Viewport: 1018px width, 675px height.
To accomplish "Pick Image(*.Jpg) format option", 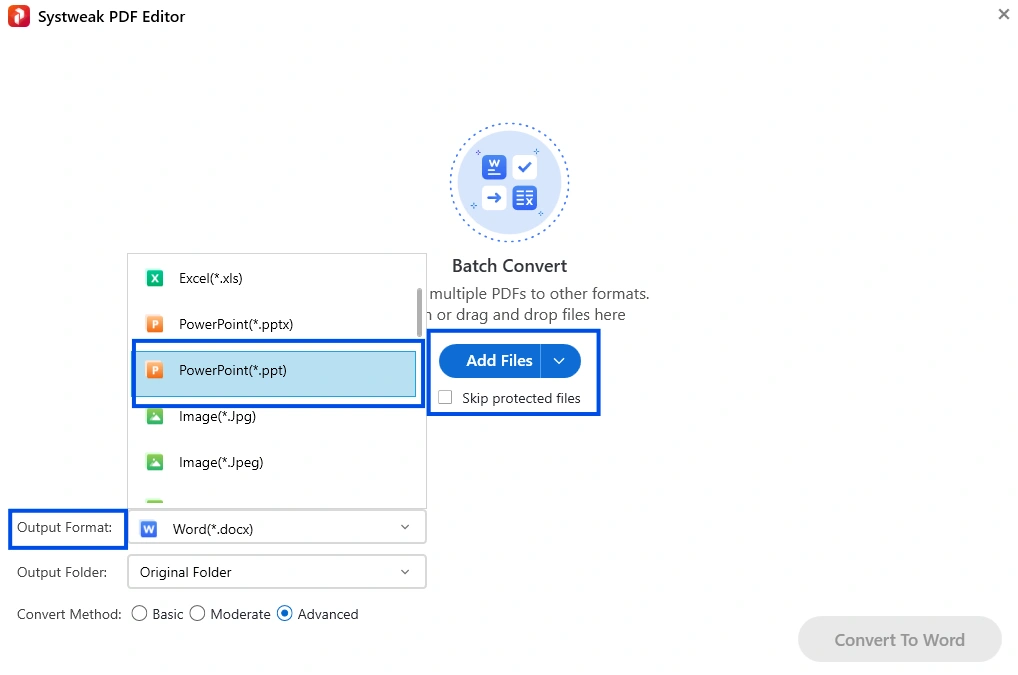I will coord(274,416).
